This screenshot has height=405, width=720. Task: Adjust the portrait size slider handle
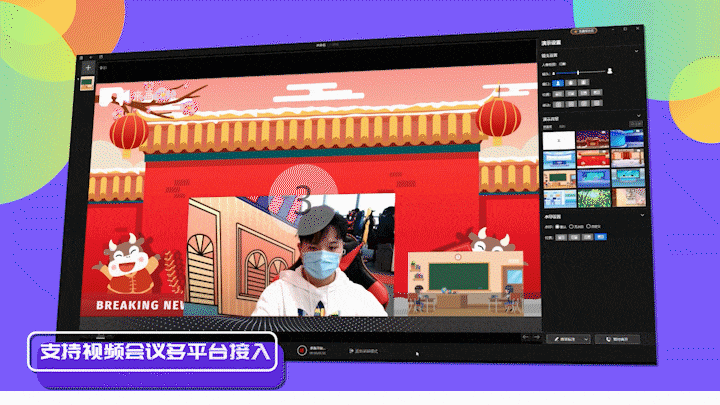pyautogui.click(x=578, y=73)
